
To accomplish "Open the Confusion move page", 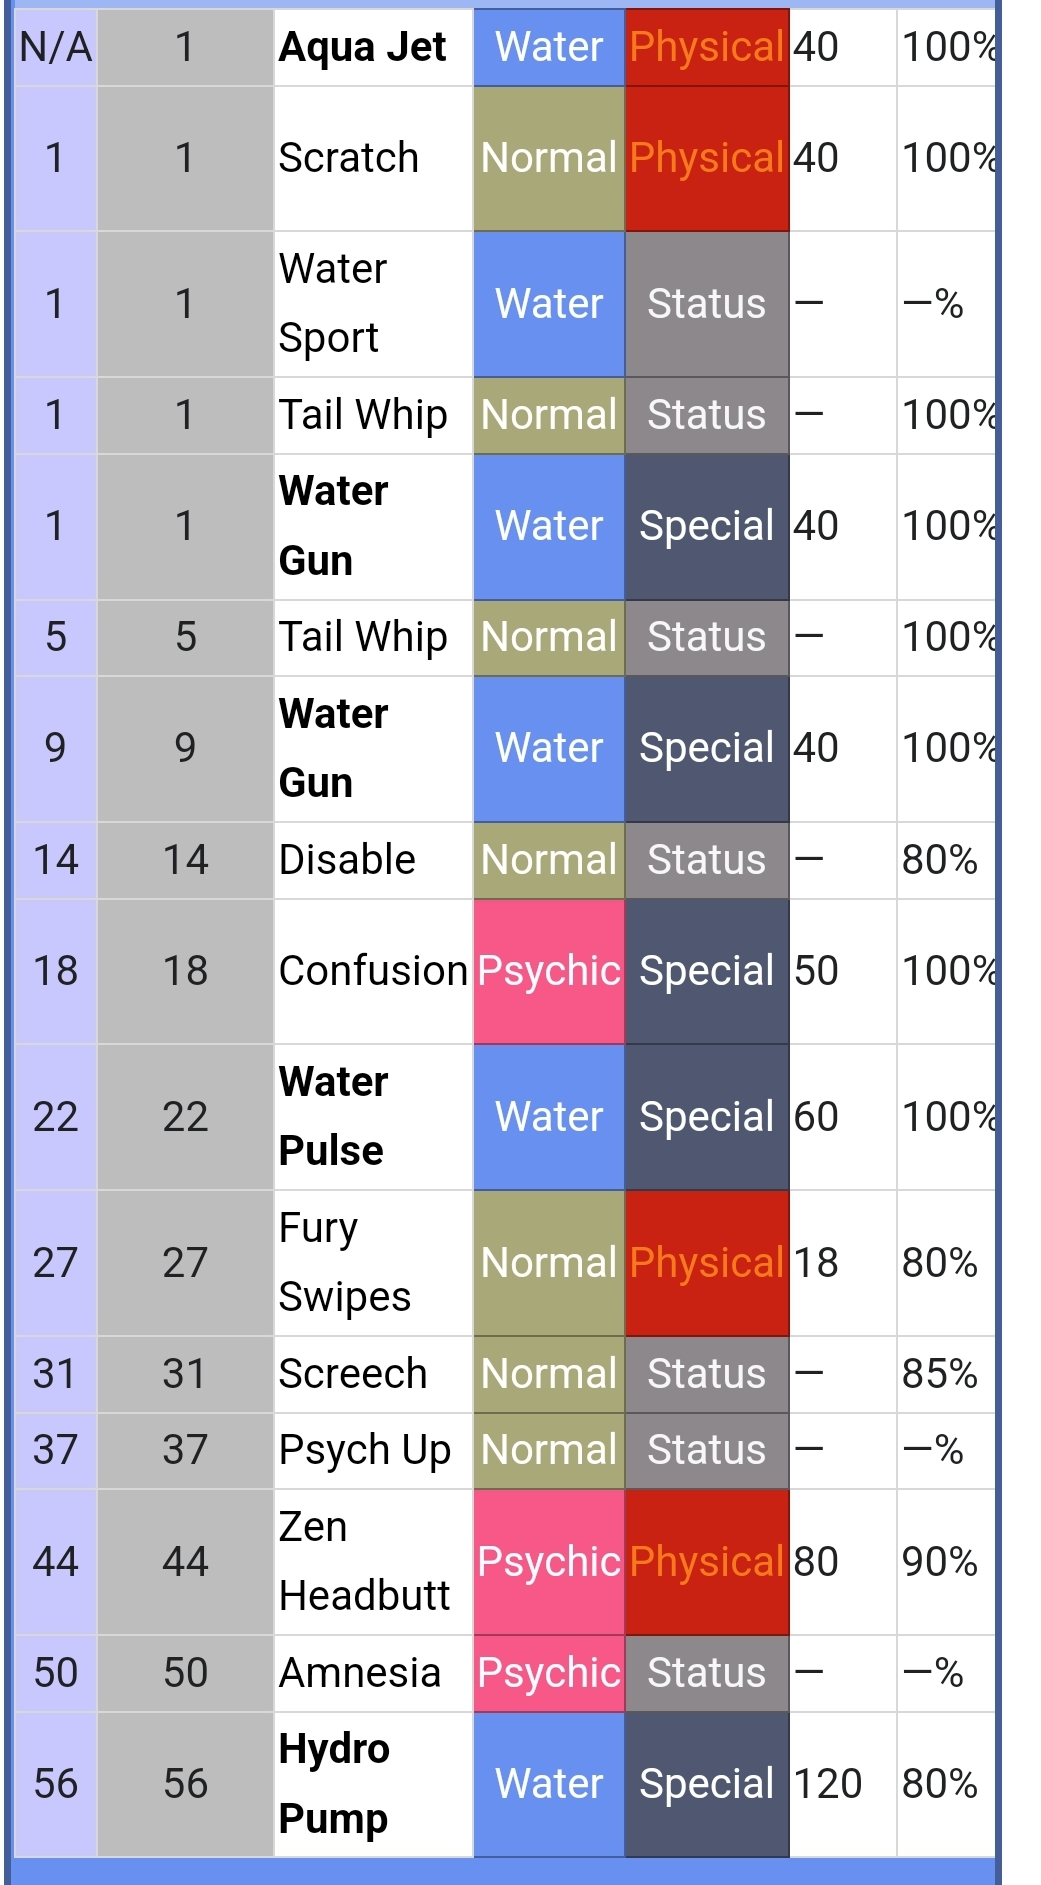I will click(373, 971).
